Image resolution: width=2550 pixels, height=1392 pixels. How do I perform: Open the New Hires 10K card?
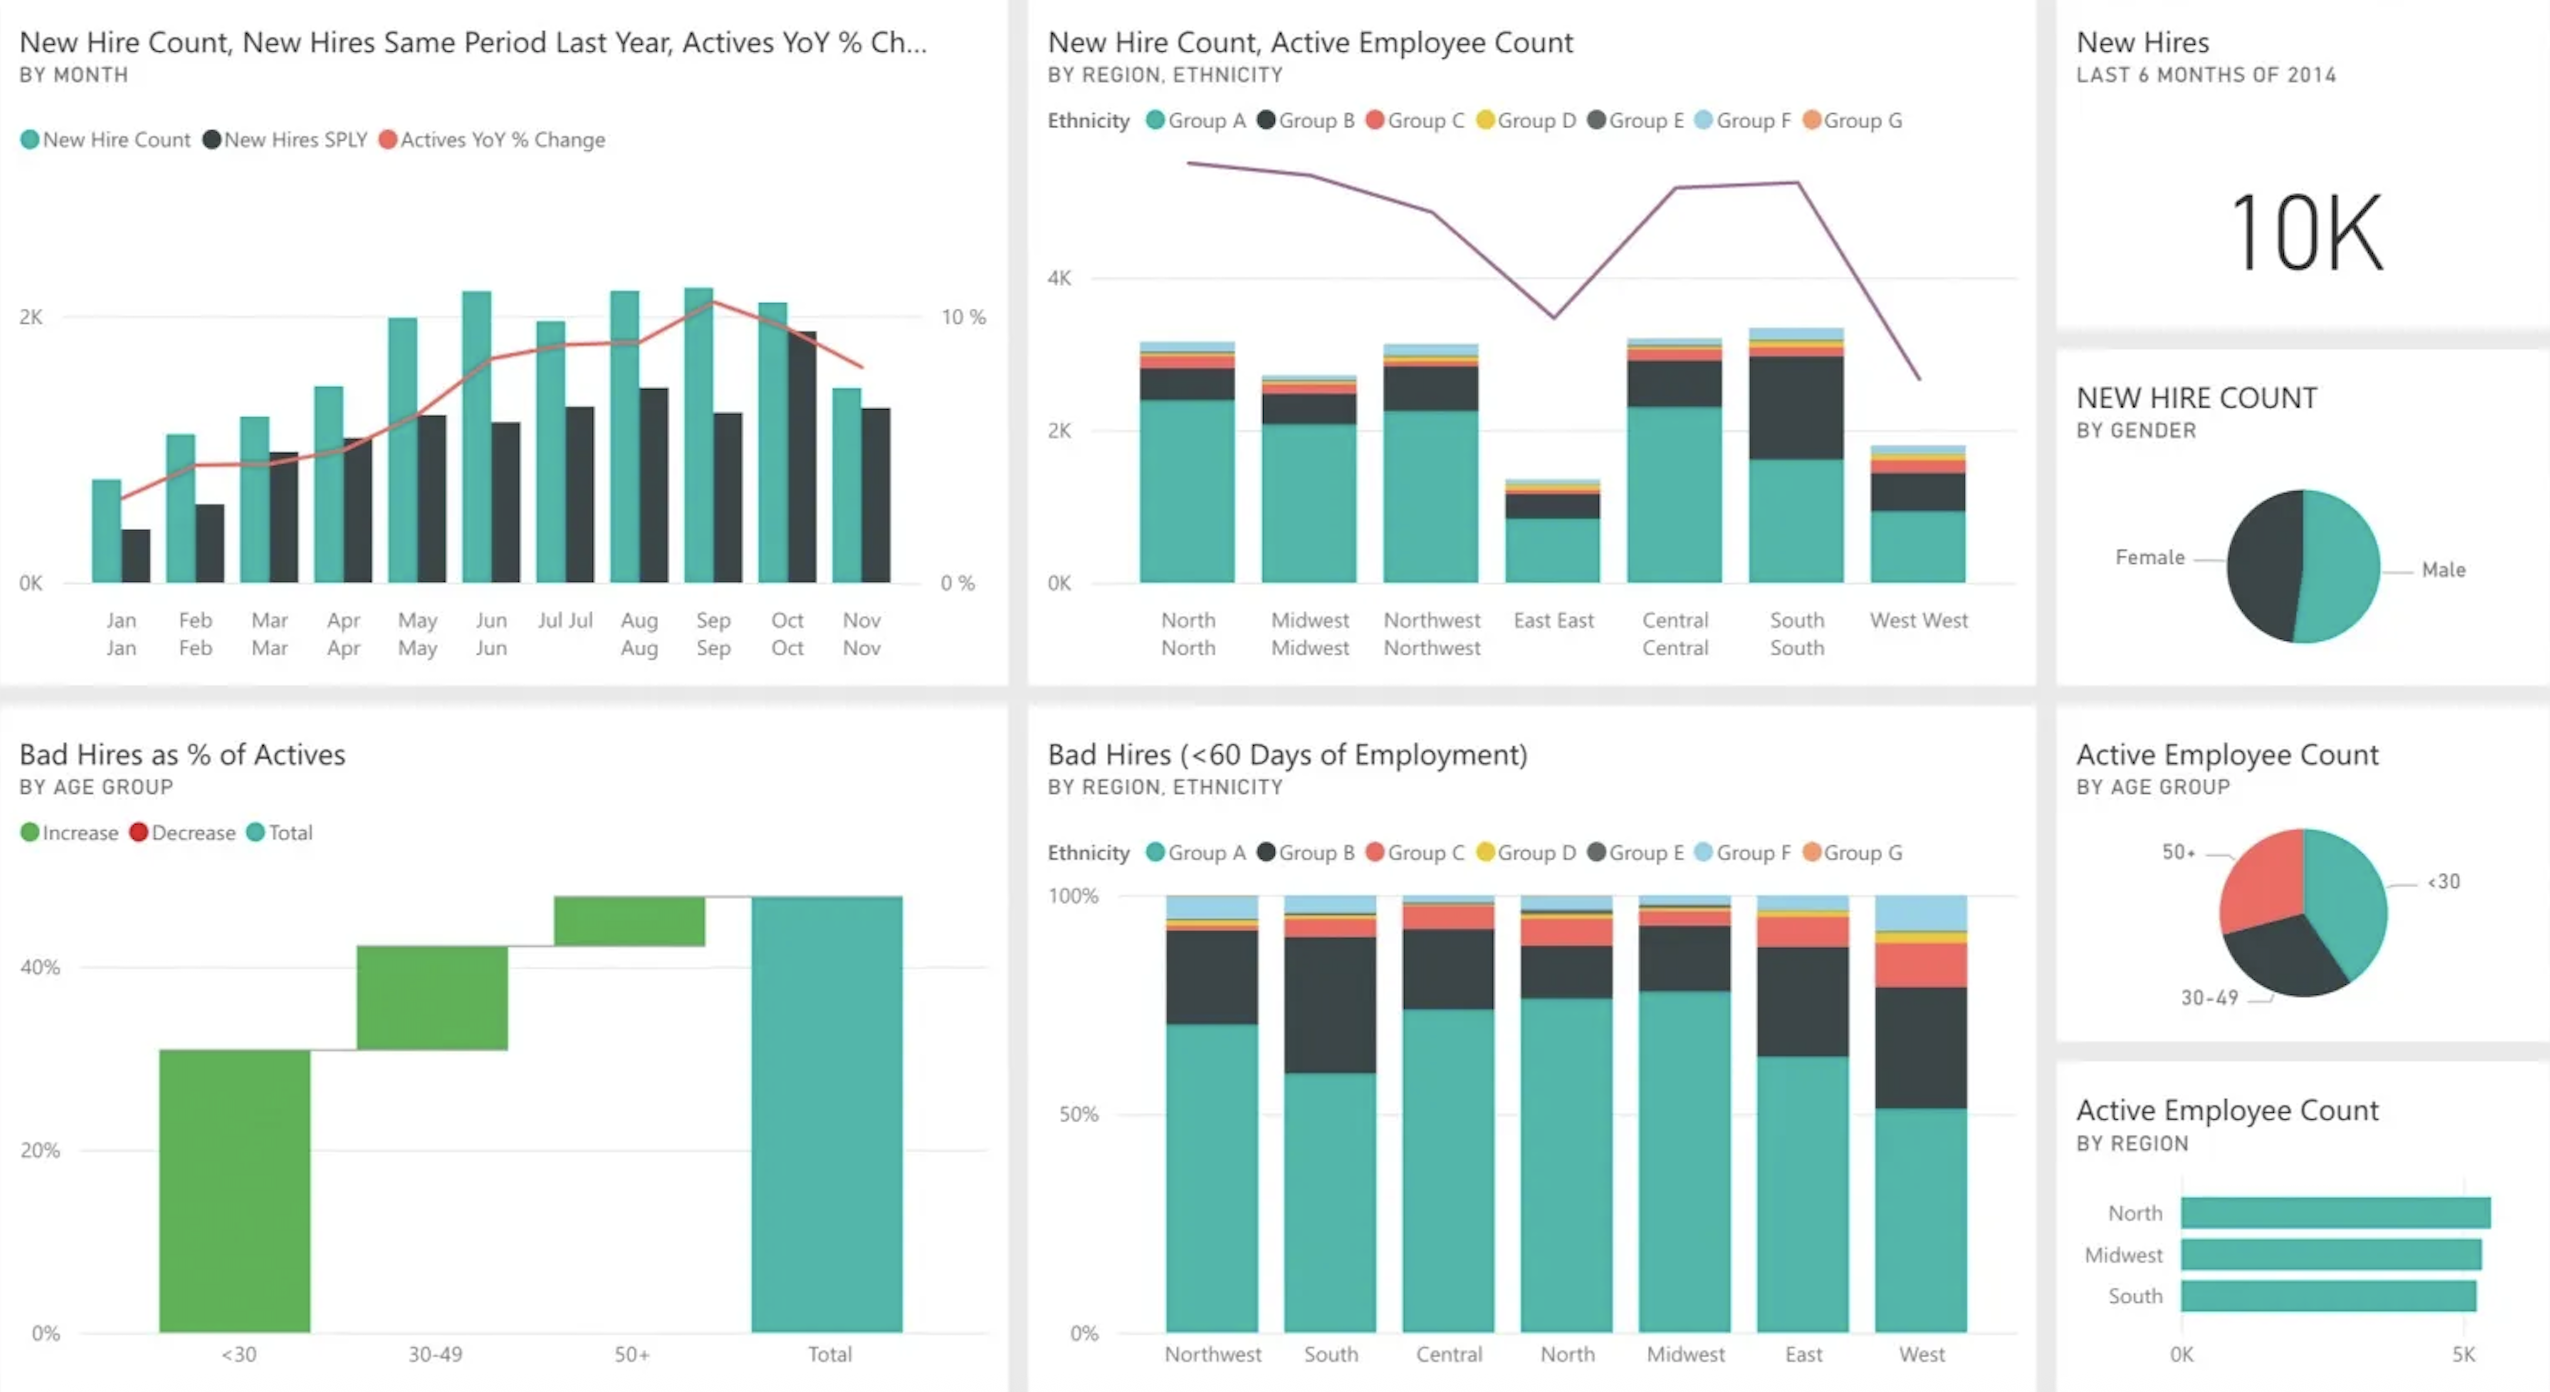pos(2305,232)
